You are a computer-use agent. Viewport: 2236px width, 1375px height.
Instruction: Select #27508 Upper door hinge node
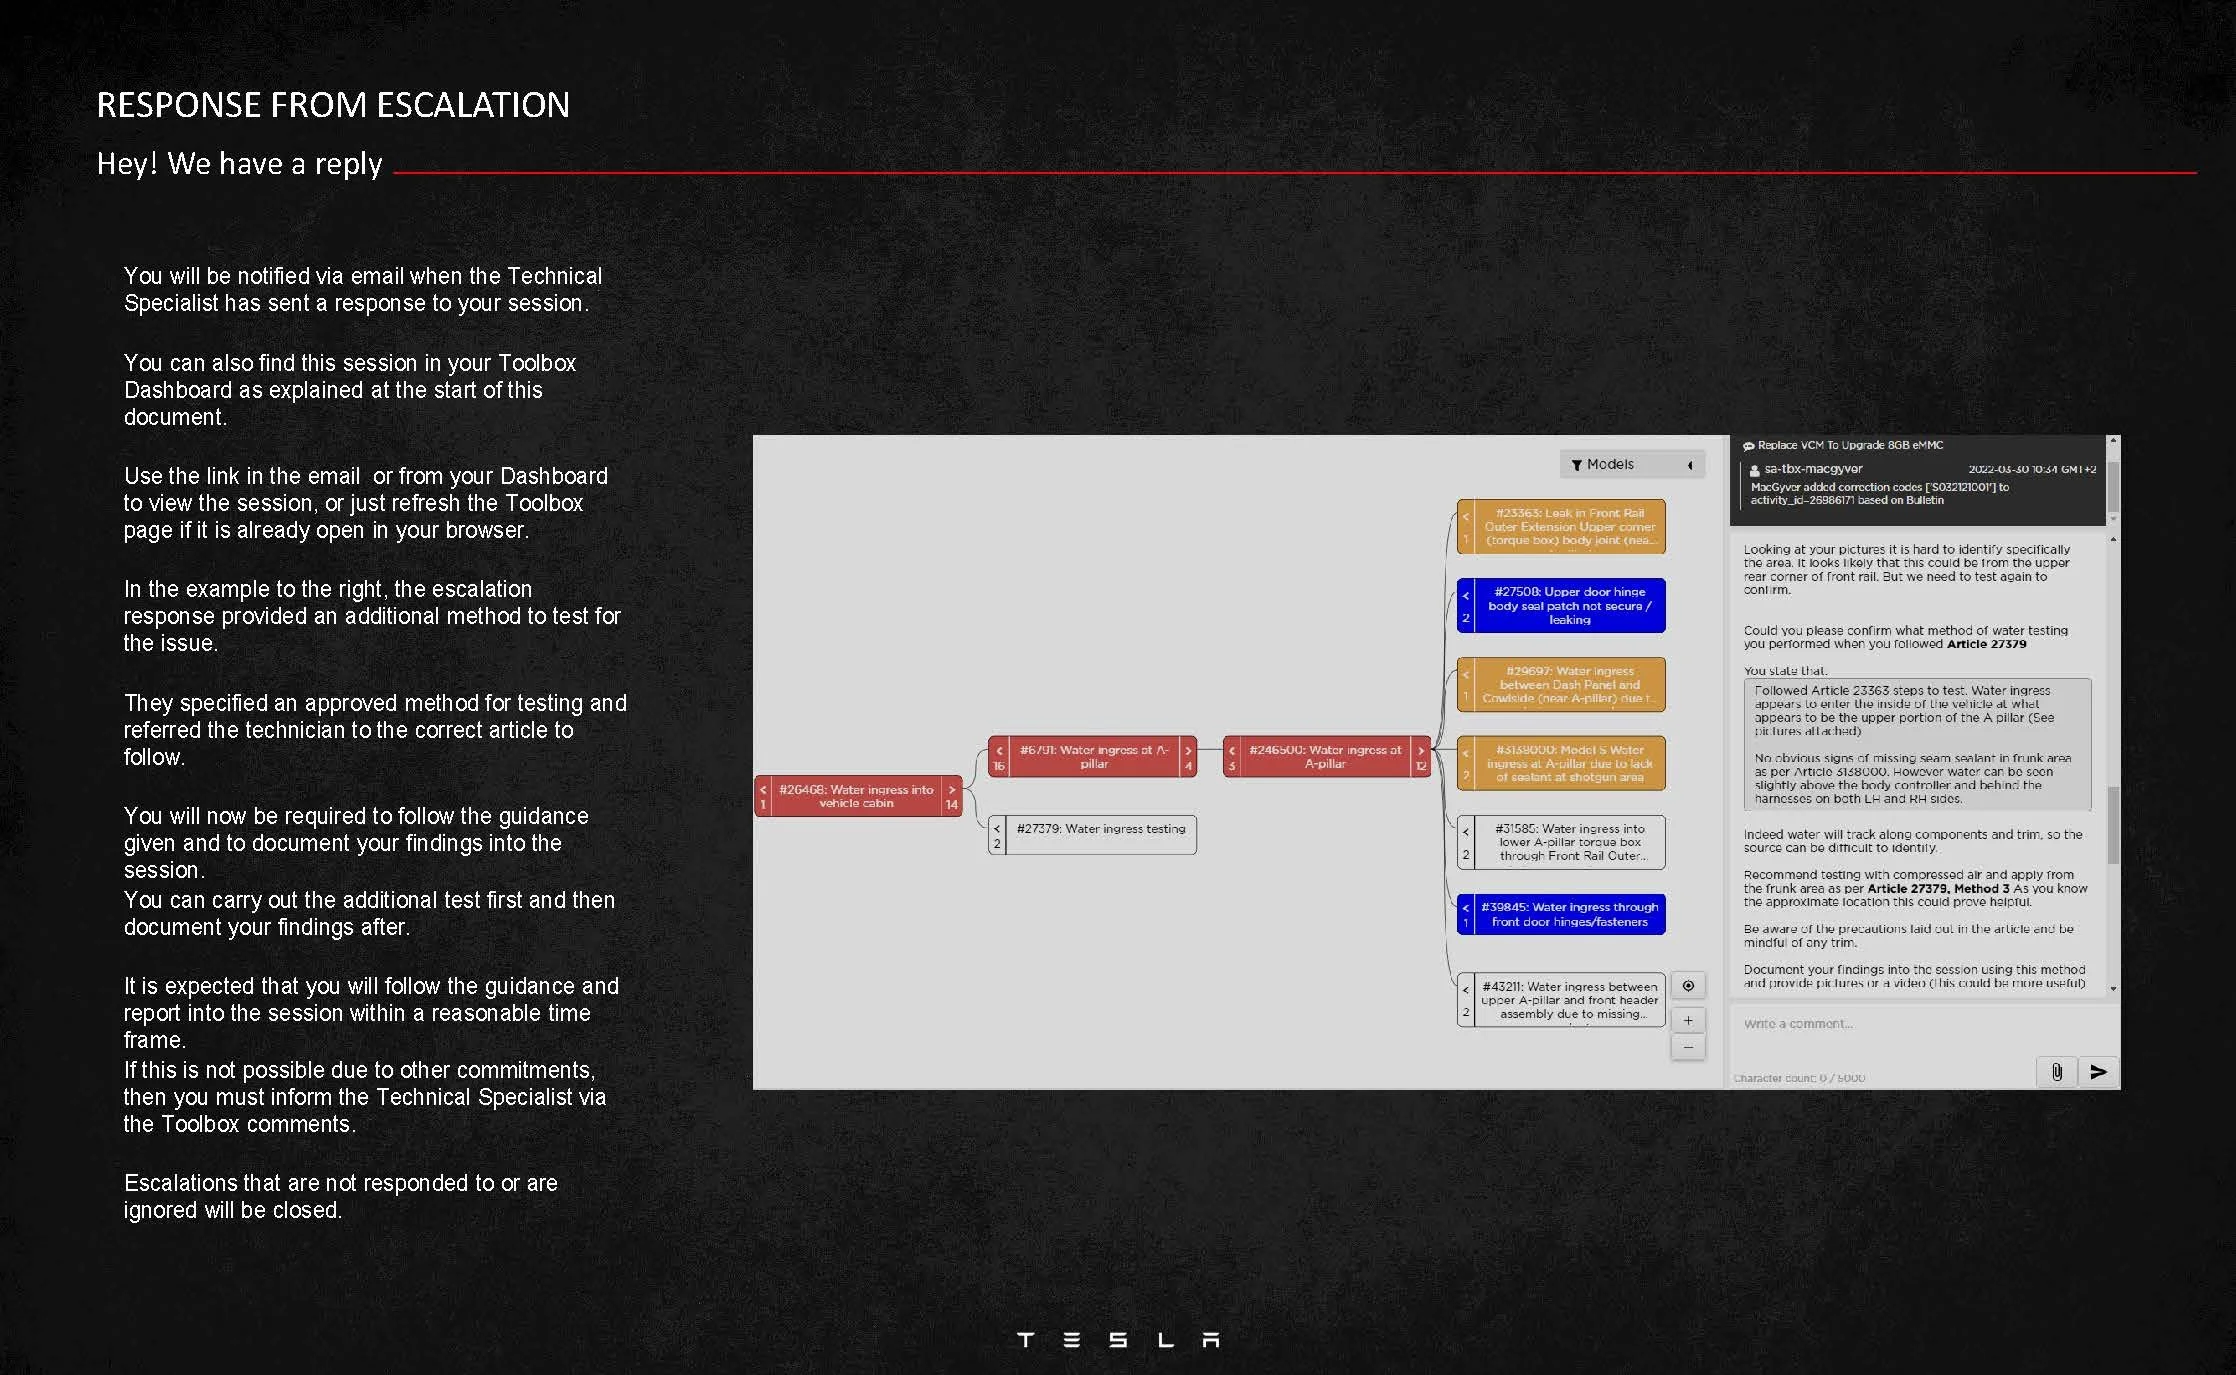(1569, 606)
